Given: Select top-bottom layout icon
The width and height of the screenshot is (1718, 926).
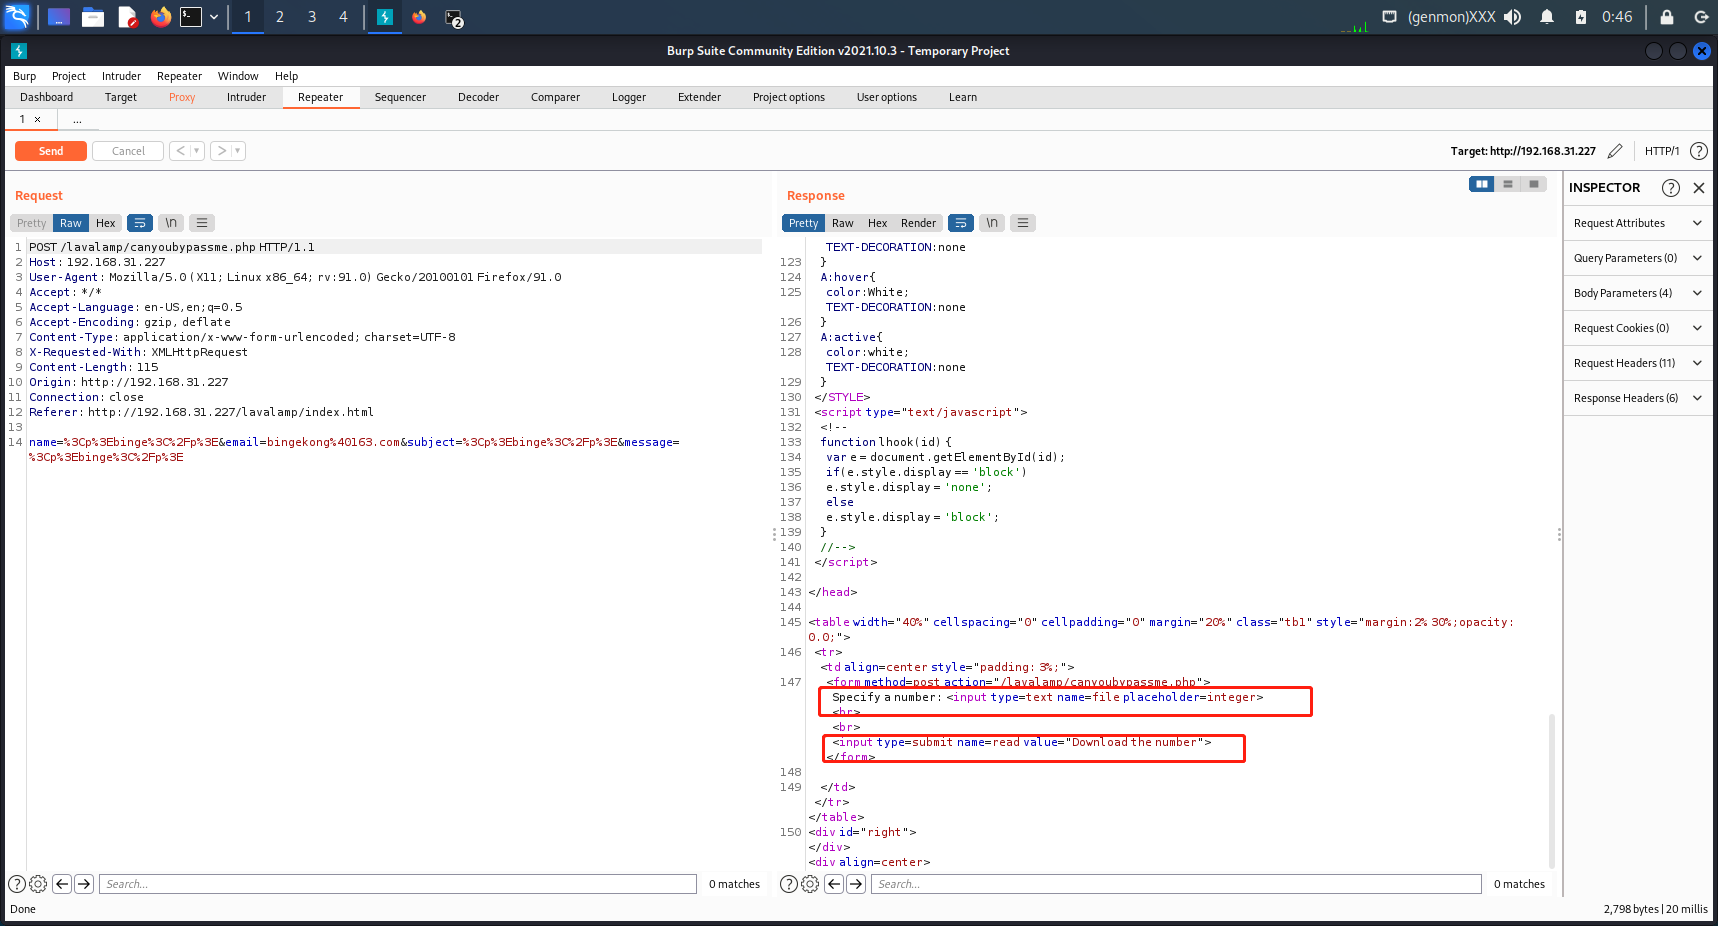Looking at the screenshot, I should [1507, 184].
